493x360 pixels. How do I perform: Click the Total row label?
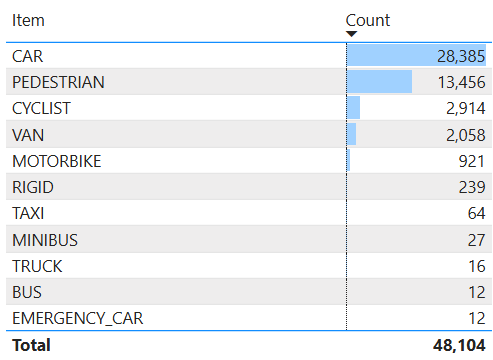coord(31,345)
